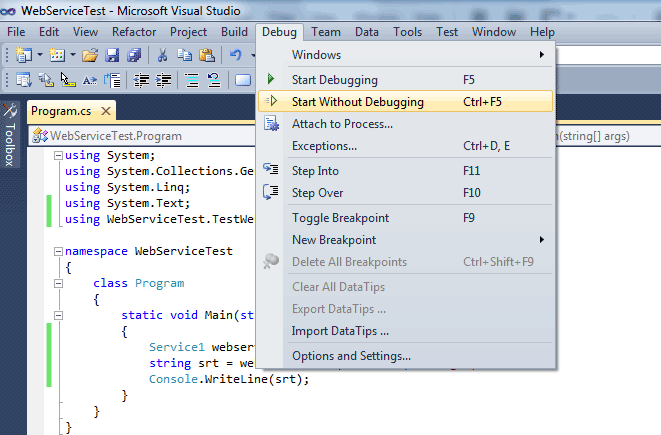661x435 pixels.
Task: Cut selection with the scissors icon
Action: coord(162,55)
